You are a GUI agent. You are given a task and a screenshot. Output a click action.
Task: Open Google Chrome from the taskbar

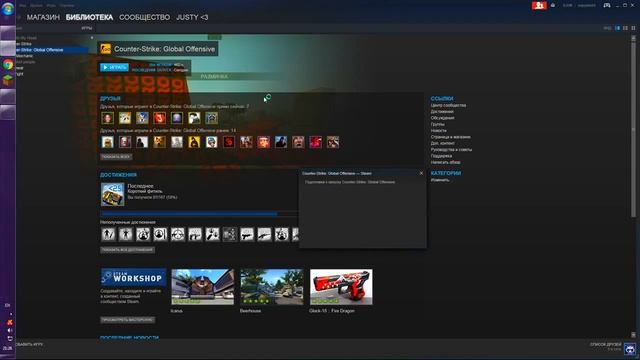click(8, 64)
